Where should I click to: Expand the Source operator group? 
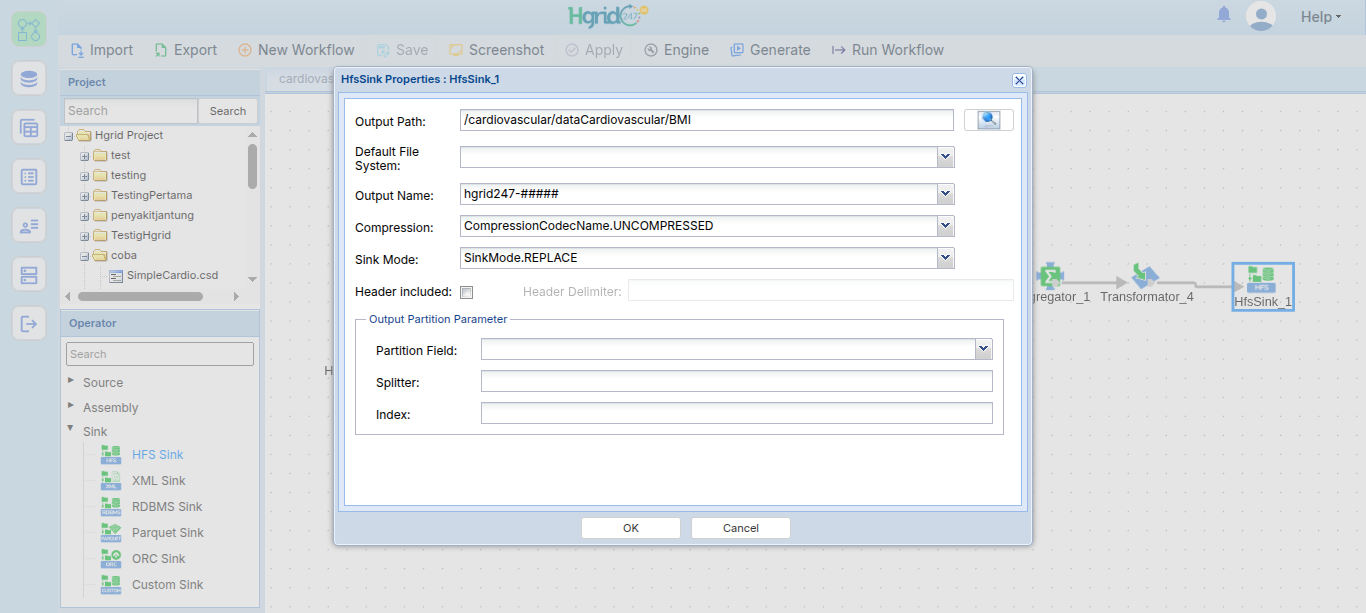(x=71, y=381)
